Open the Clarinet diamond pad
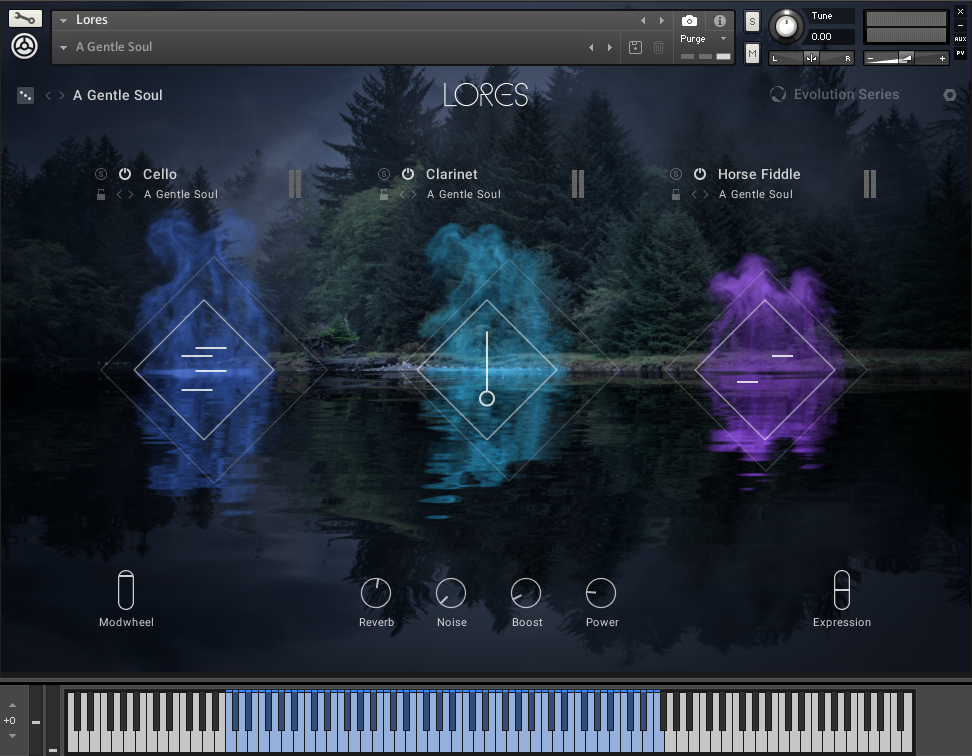This screenshot has height=756, width=972. click(487, 370)
